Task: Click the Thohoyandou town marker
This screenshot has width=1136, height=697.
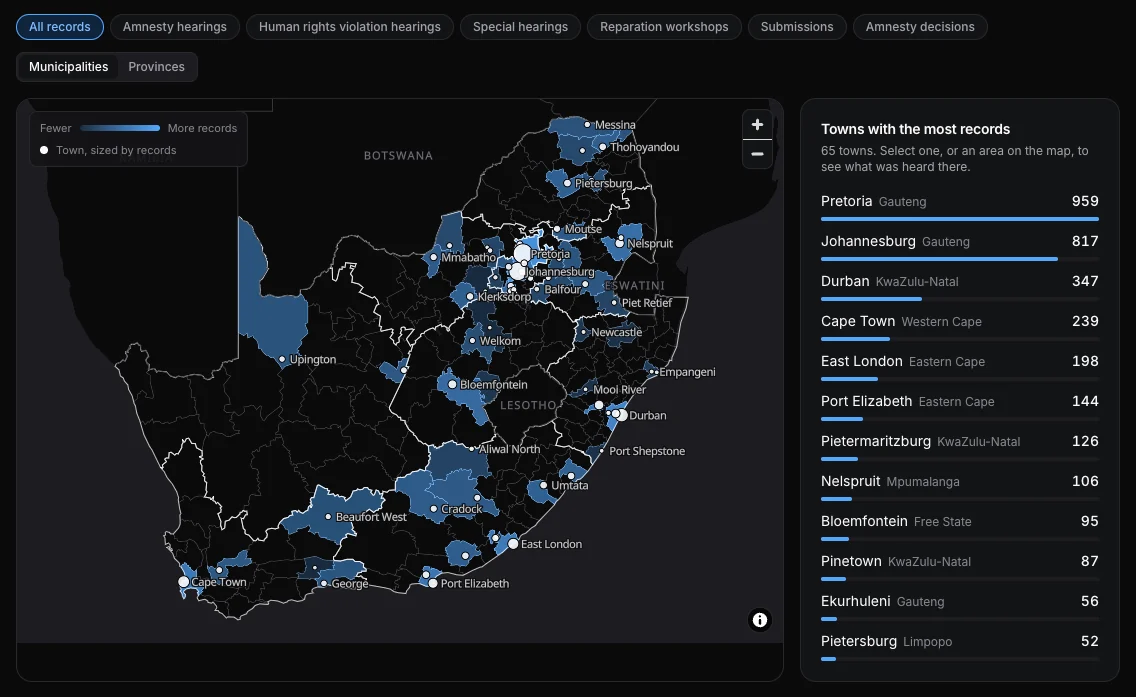Action: tap(603, 146)
